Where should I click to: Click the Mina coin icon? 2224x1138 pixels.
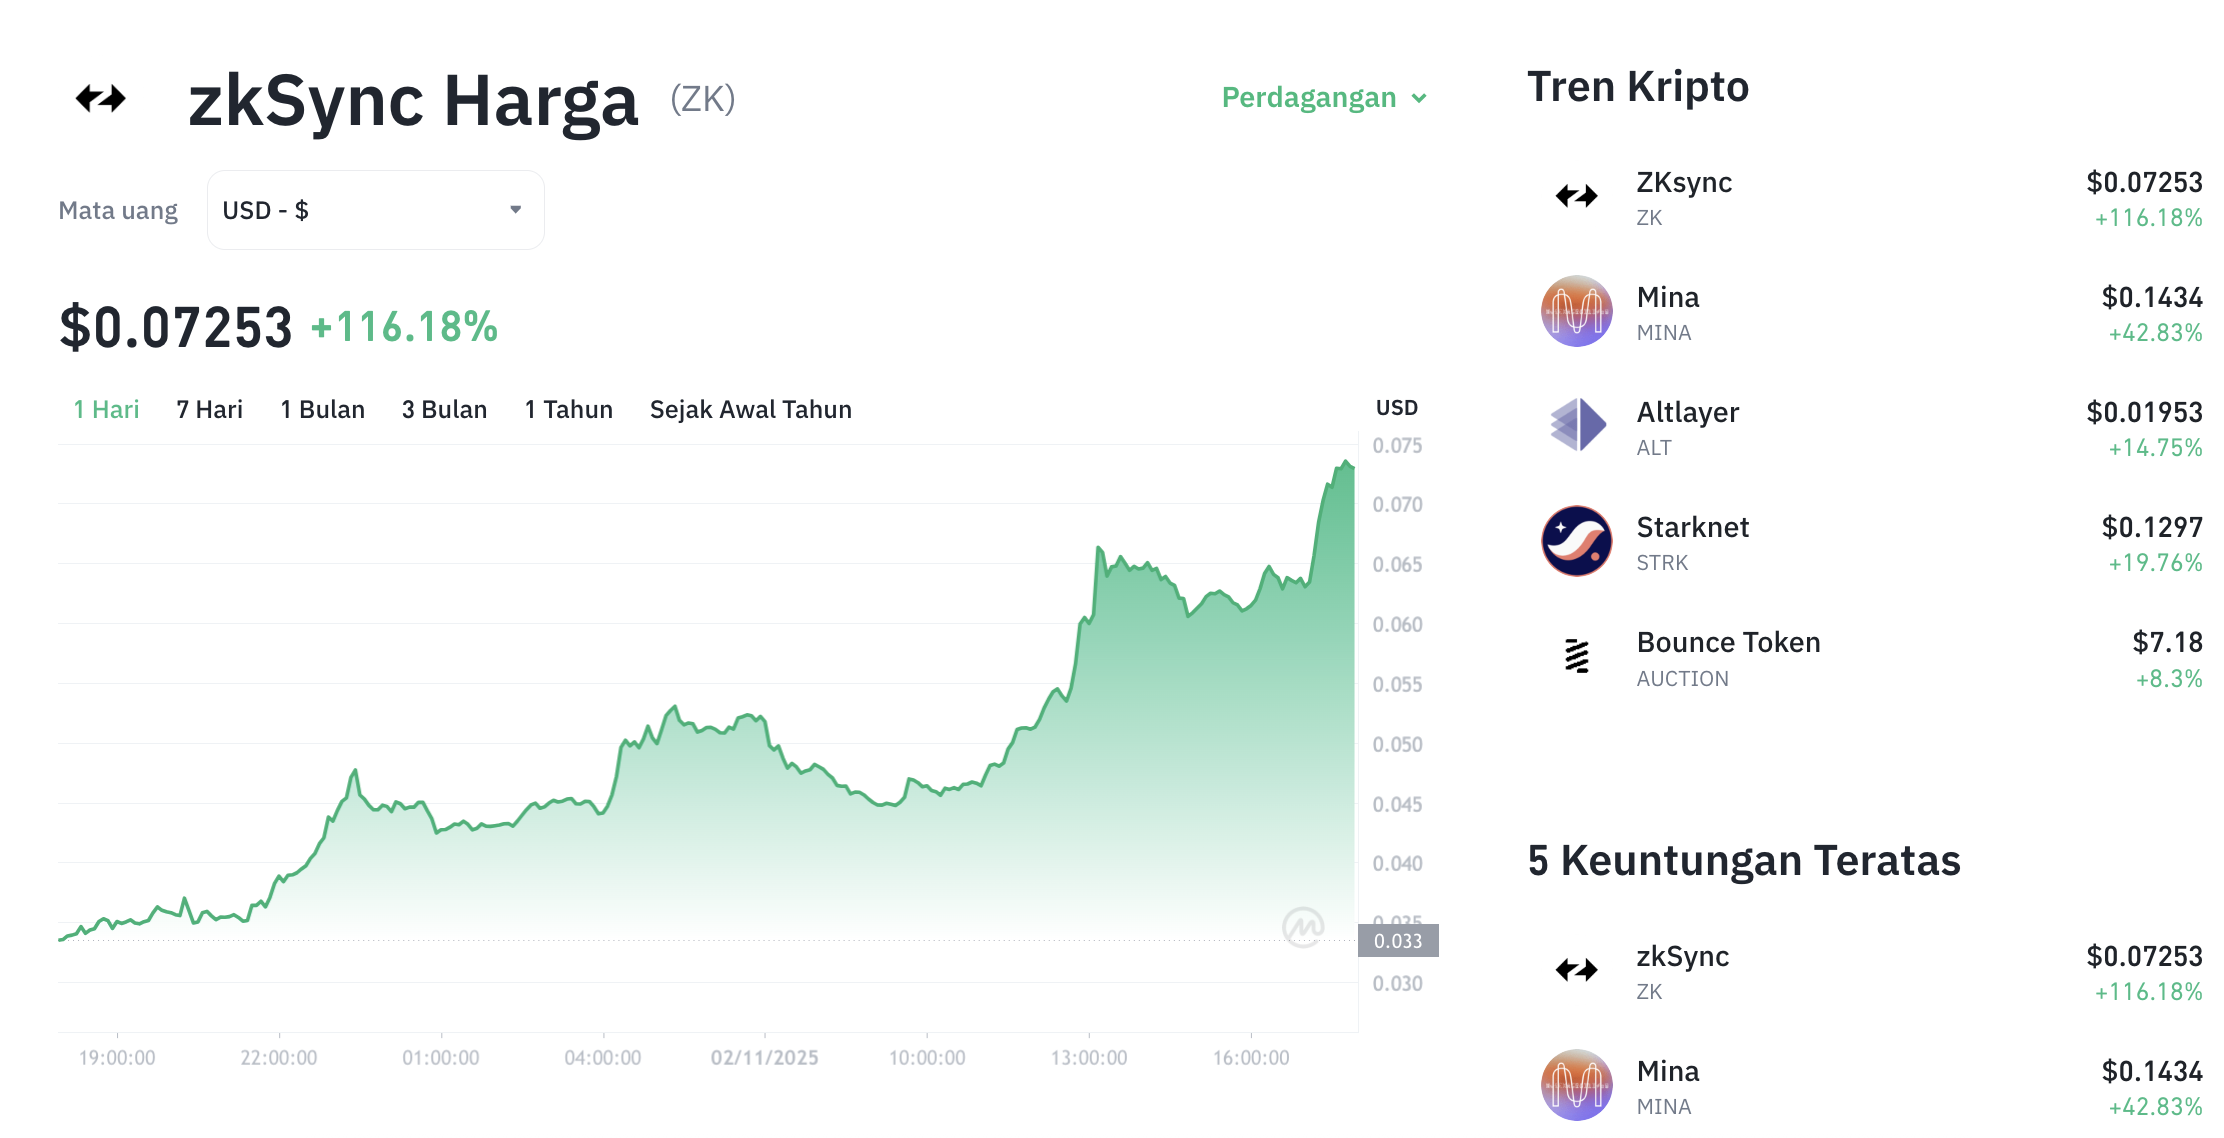pos(1576,312)
